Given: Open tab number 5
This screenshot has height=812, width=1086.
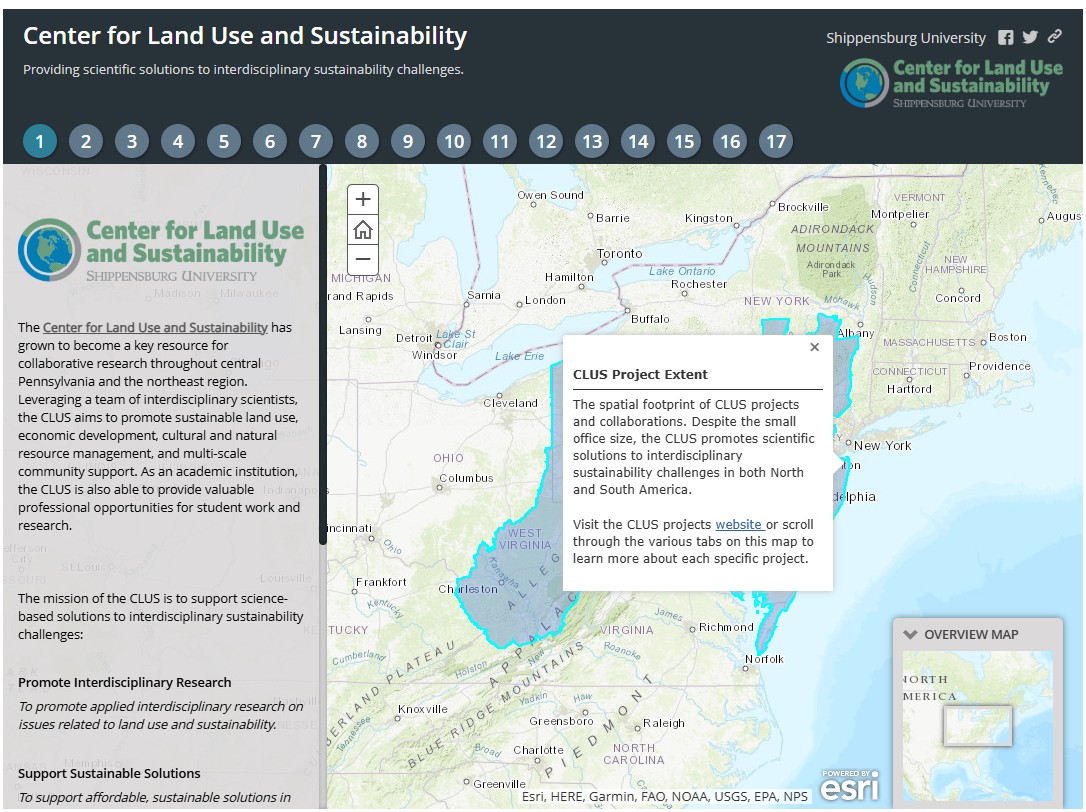Looking at the screenshot, I should coord(224,142).
